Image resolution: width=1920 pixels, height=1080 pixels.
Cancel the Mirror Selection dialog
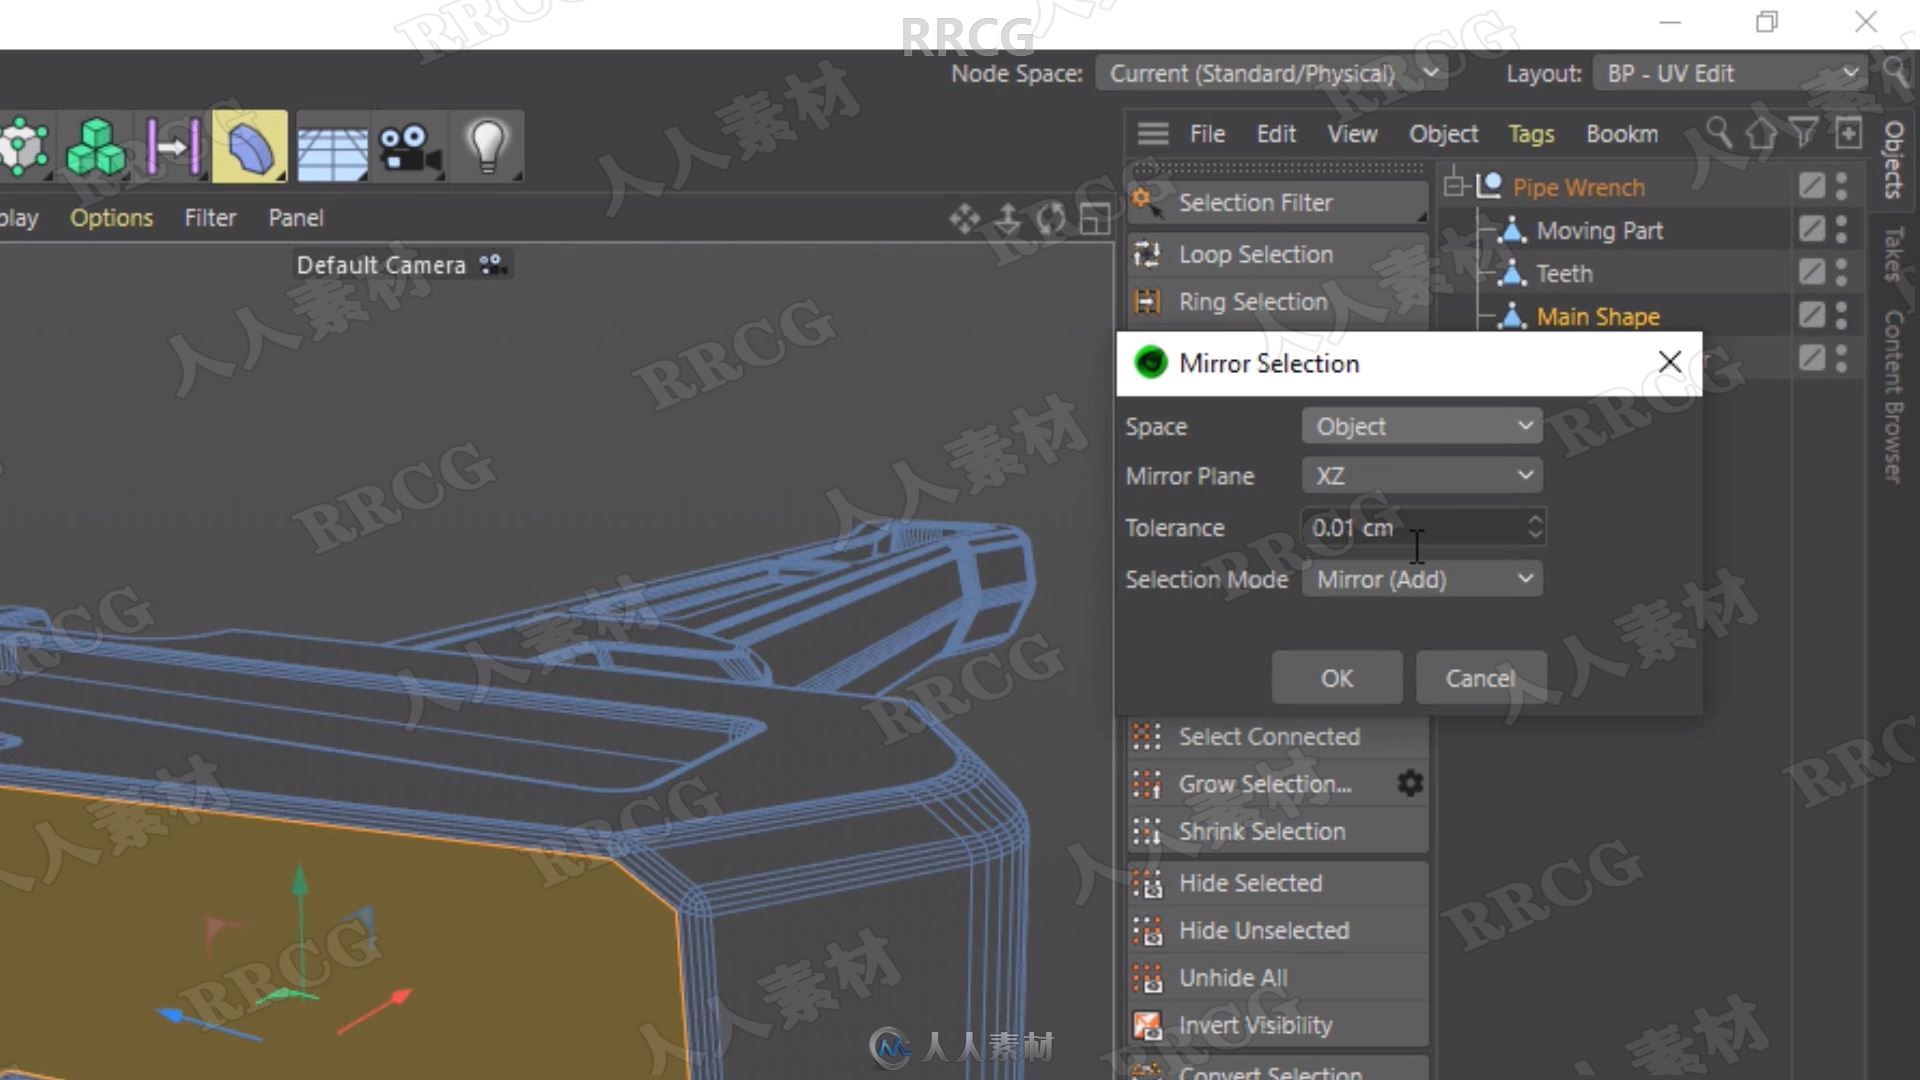click(1478, 678)
